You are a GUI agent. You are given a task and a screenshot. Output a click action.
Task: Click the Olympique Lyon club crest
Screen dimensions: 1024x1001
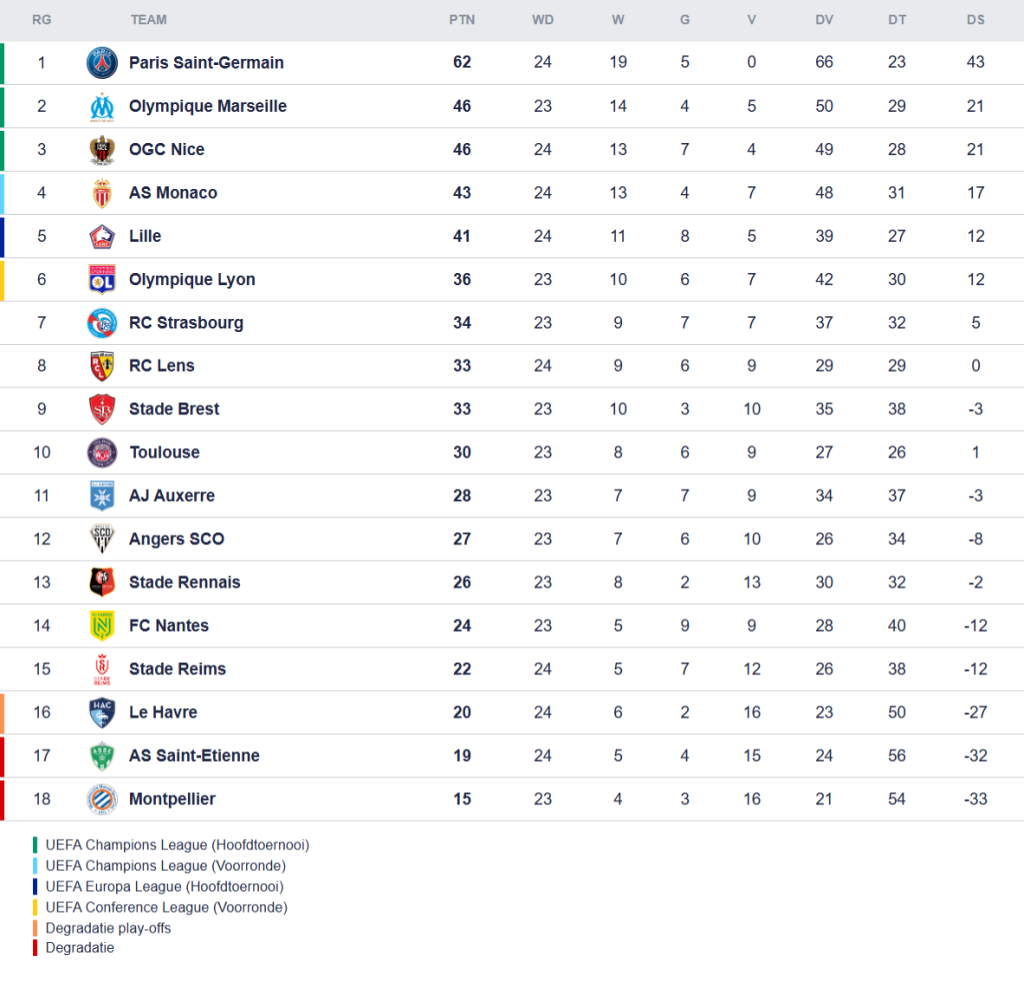point(102,280)
